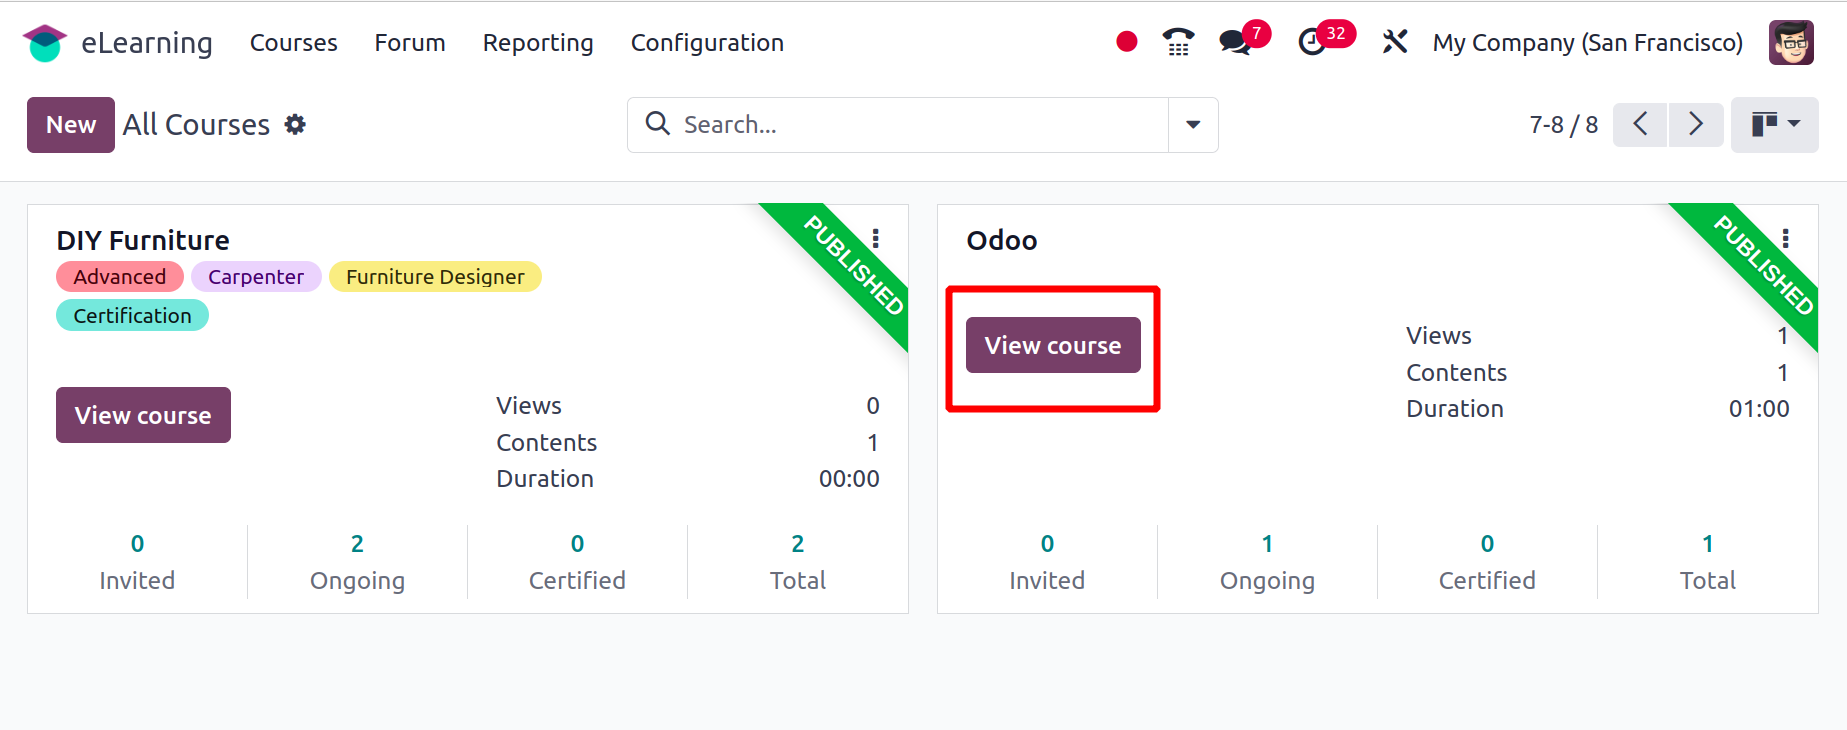
Task: Open the VoIP phone dialer icon
Action: pos(1178,42)
